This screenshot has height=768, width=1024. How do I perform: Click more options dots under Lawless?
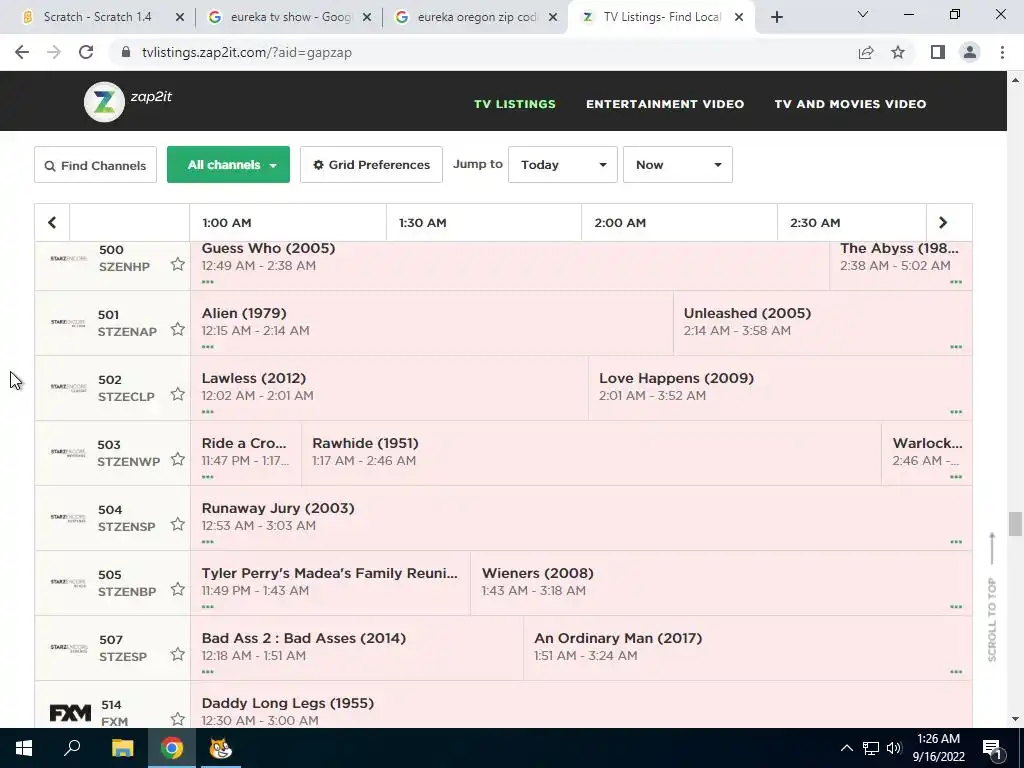(x=208, y=412)
